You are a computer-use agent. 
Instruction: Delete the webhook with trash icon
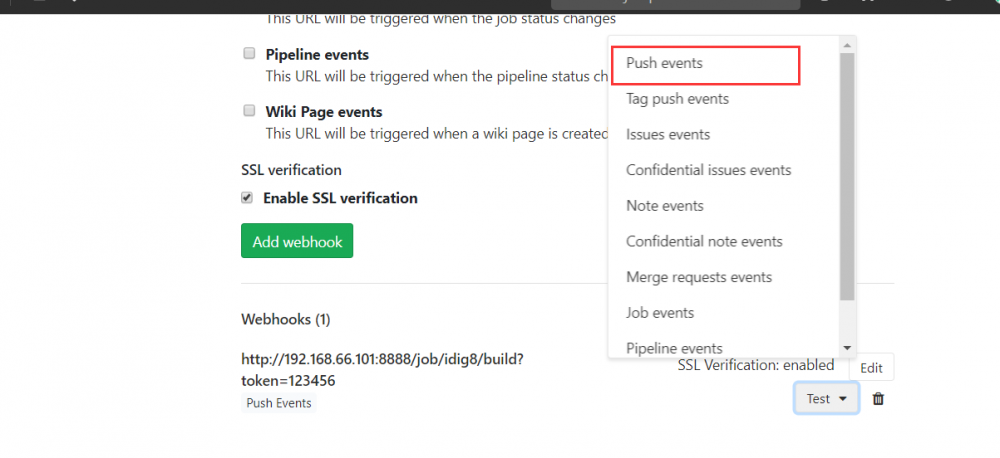pyautogui.click(x=878, y=399)
